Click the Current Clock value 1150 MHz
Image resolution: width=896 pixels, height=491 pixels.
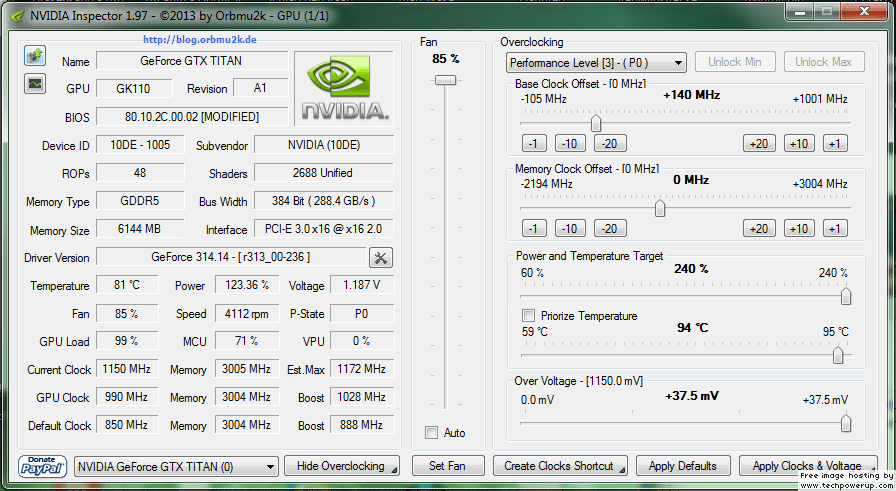click(x=127, y=369)
